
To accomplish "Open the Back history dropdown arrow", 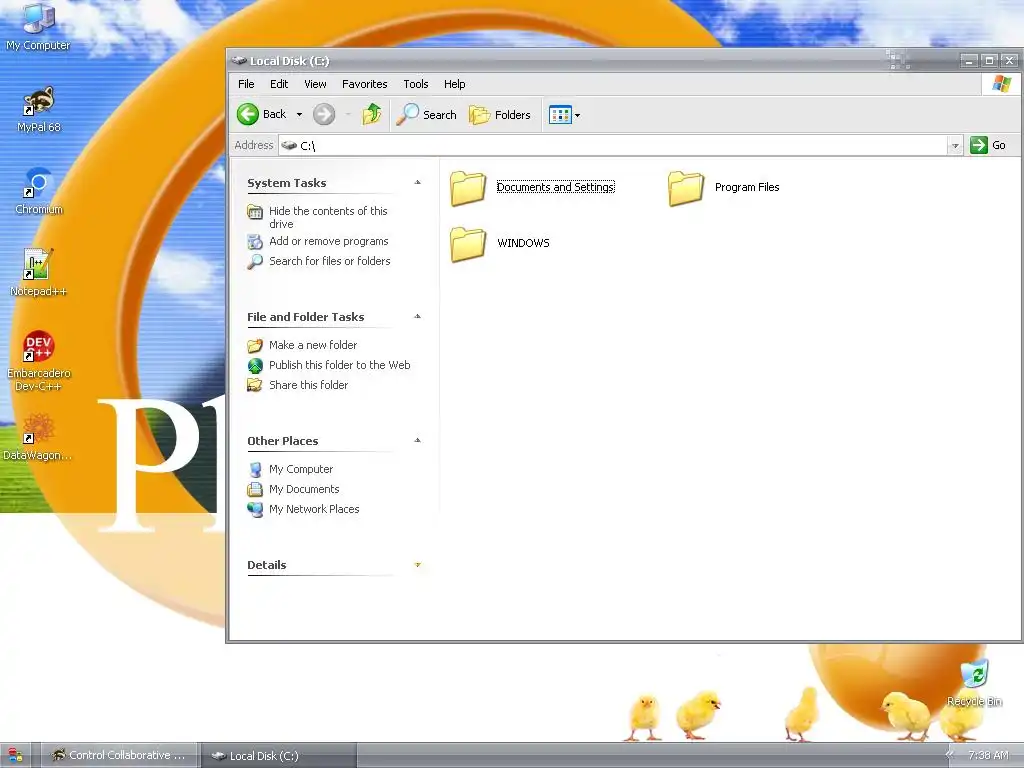I will tap(299, 115).
